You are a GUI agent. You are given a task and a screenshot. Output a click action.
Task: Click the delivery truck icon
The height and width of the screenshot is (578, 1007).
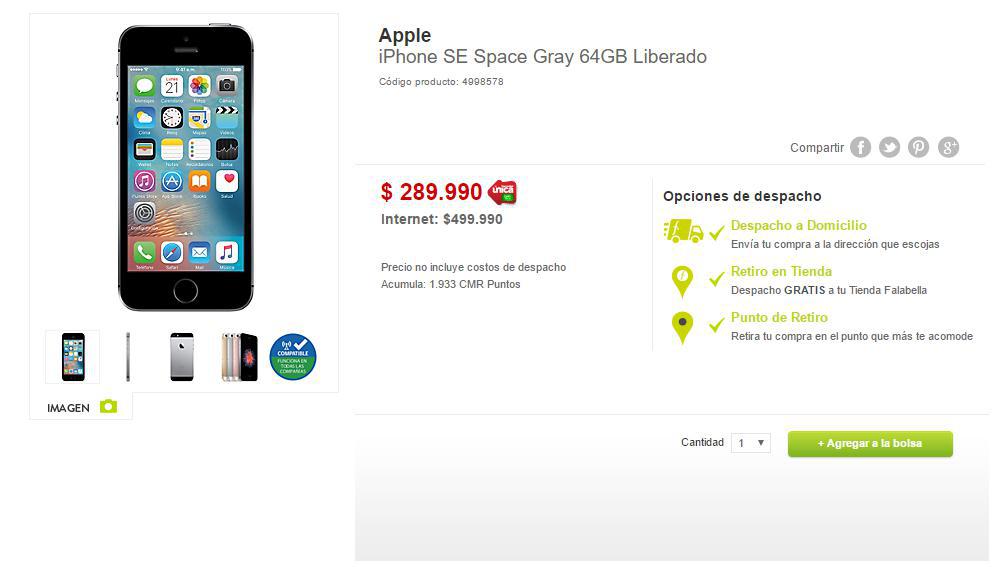click(x=683, y=231)
